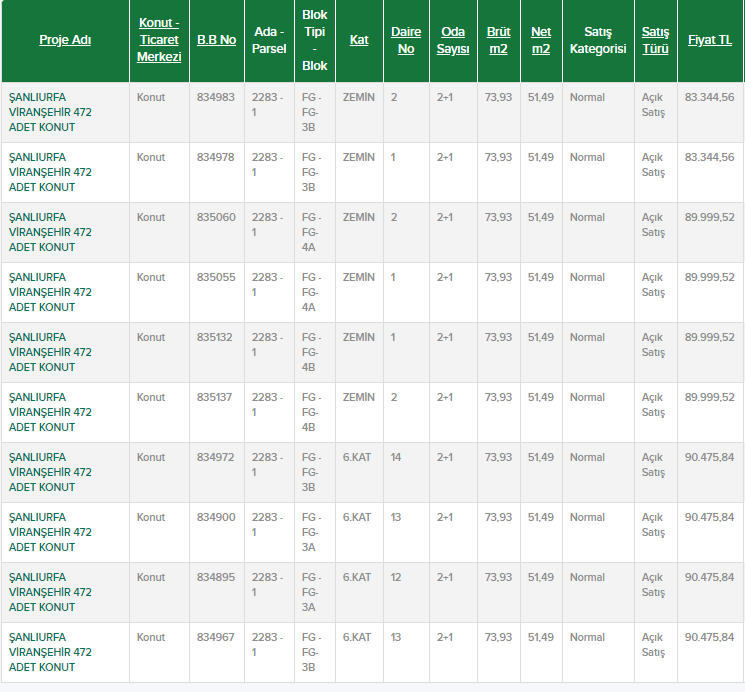Sort table by B.B No header
745x692 pixels.
tap(217, 40)
